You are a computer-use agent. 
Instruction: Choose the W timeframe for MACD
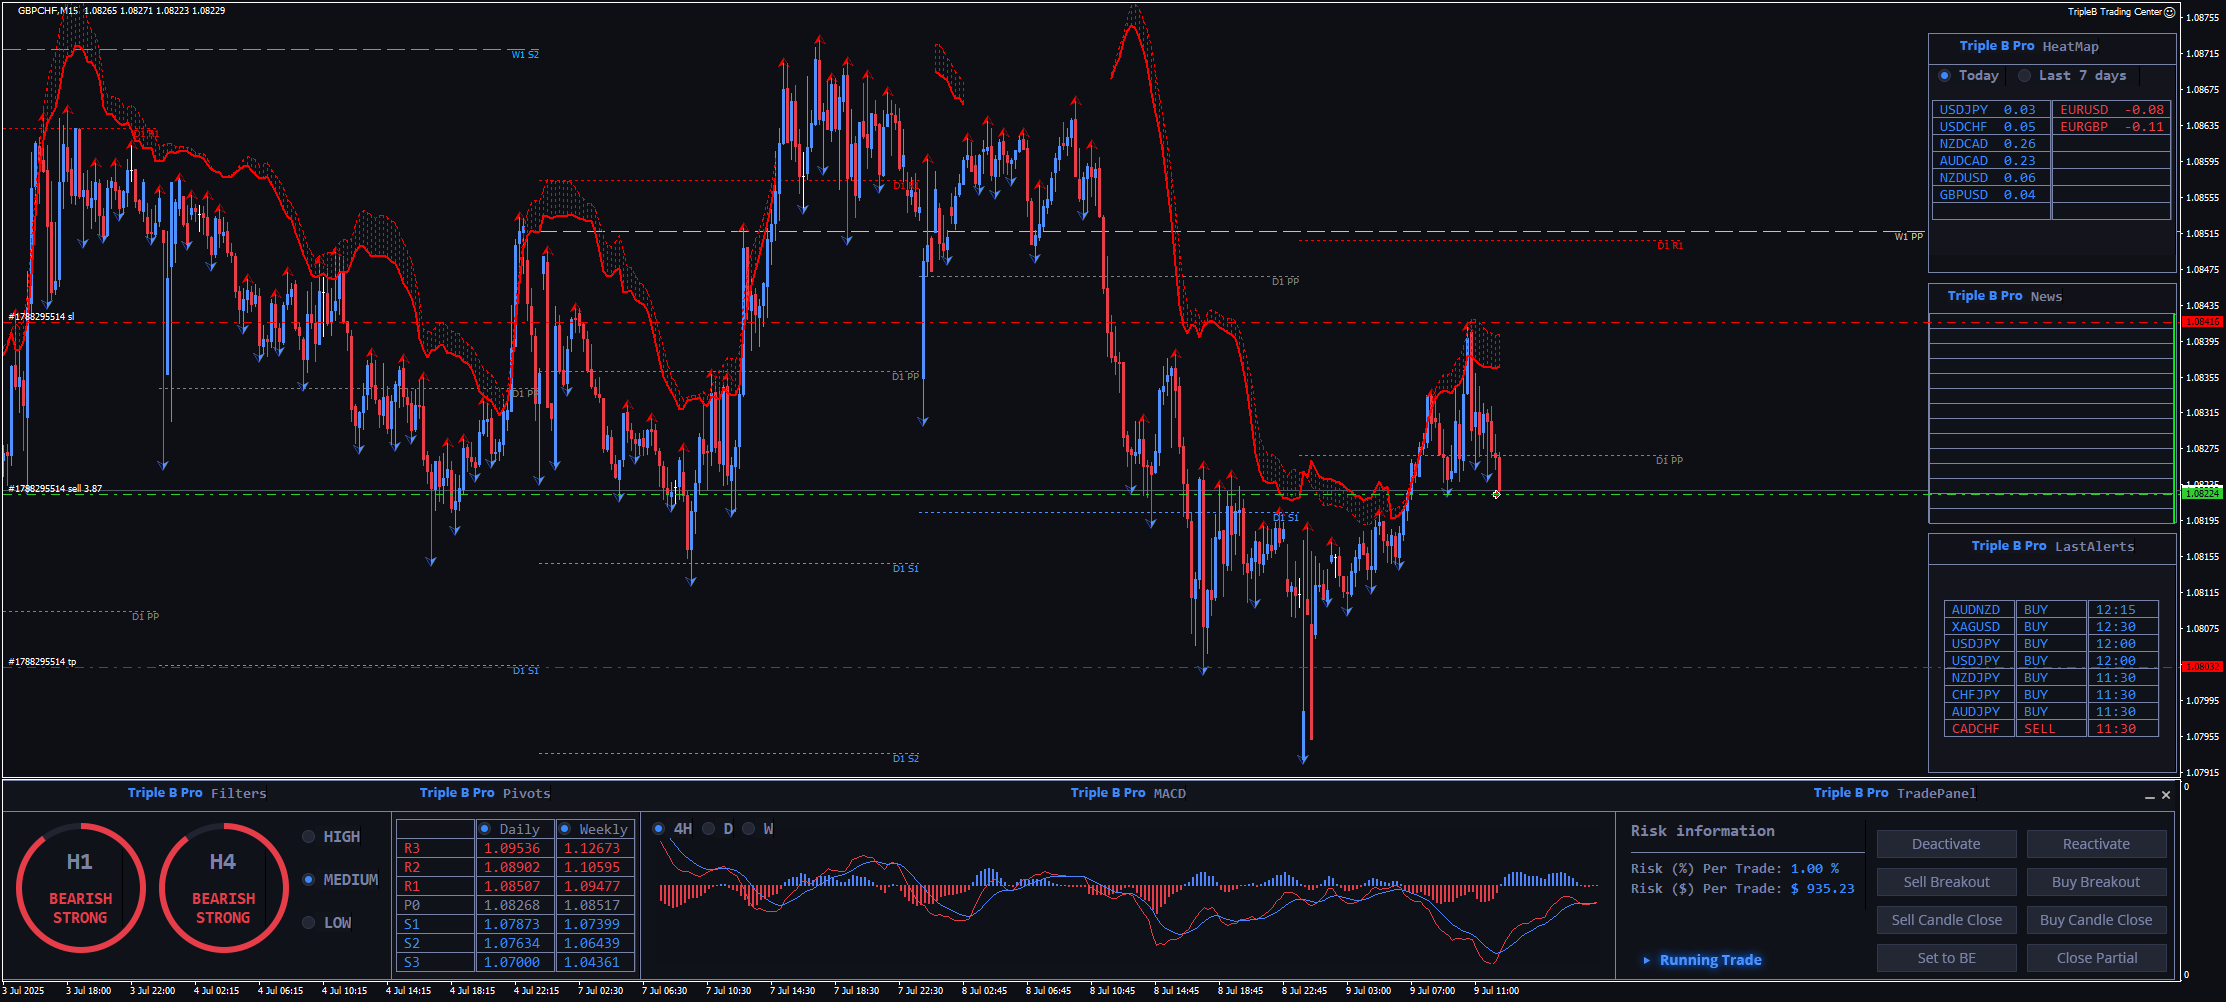[x=749, y=829]
